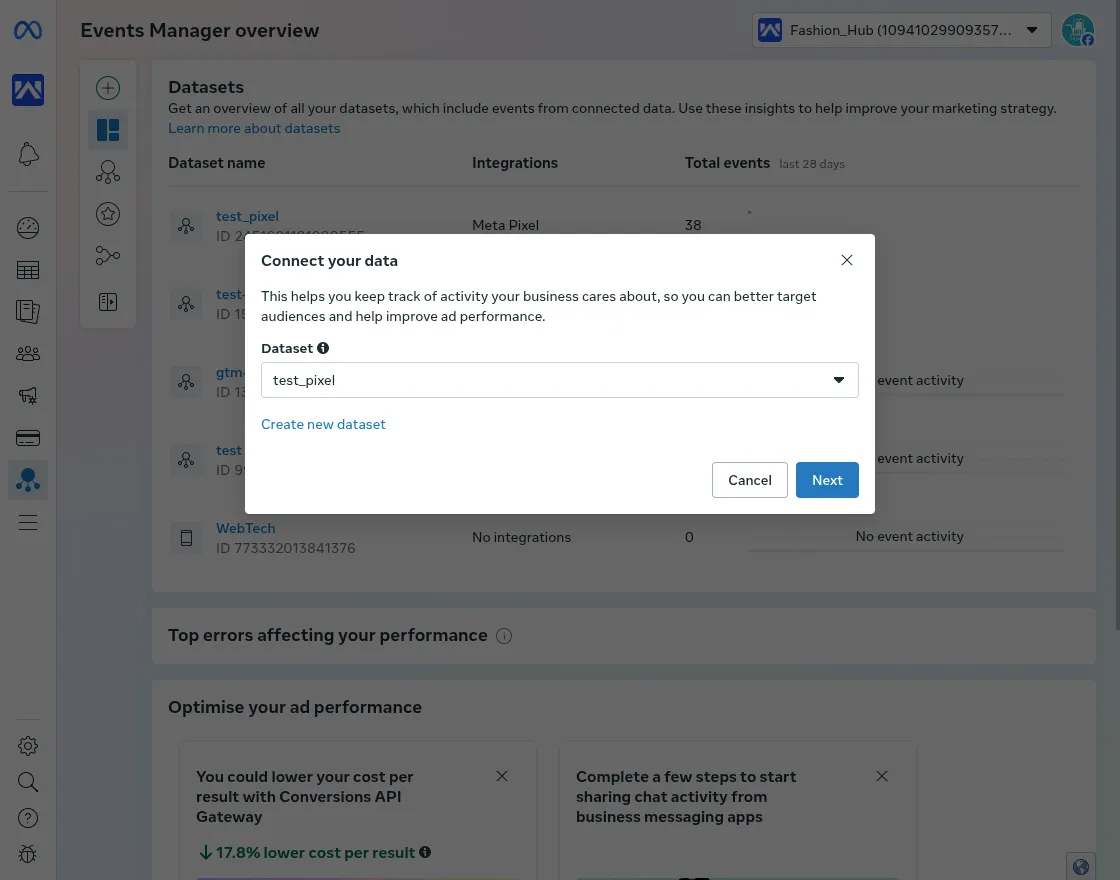1120x880 pixels.
Task: Click the Cancel button
Action: click(749, 480)
